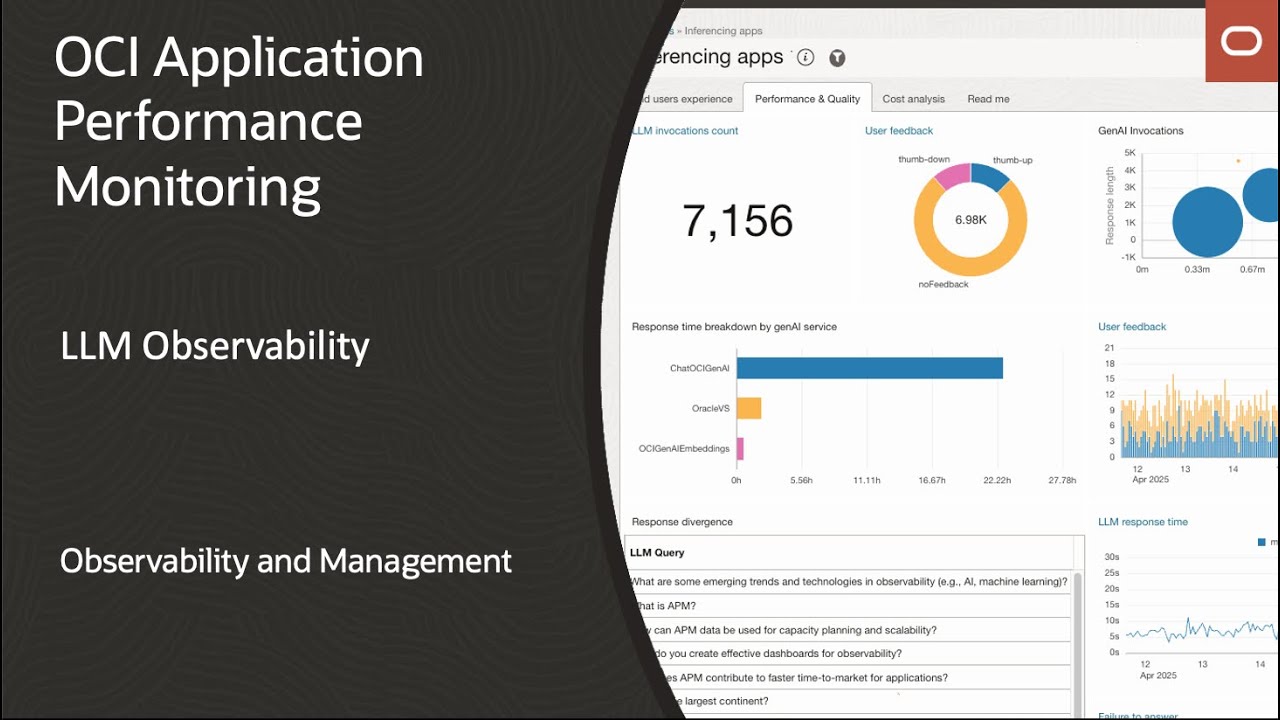Click the blue legend swatch in LLM response time
The width and height of the screenshot is (1280, 720).
tap(1262, 542)
